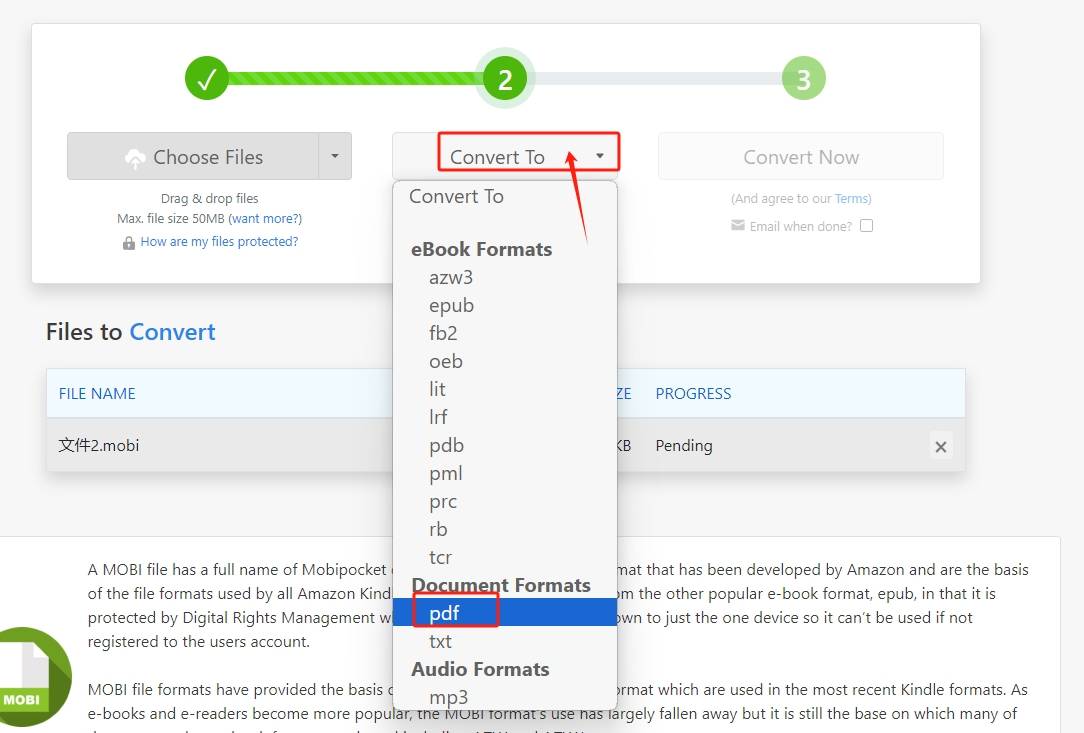Open the 'want more?' file size link
The image size is (1084, 733).
point(265,218)
